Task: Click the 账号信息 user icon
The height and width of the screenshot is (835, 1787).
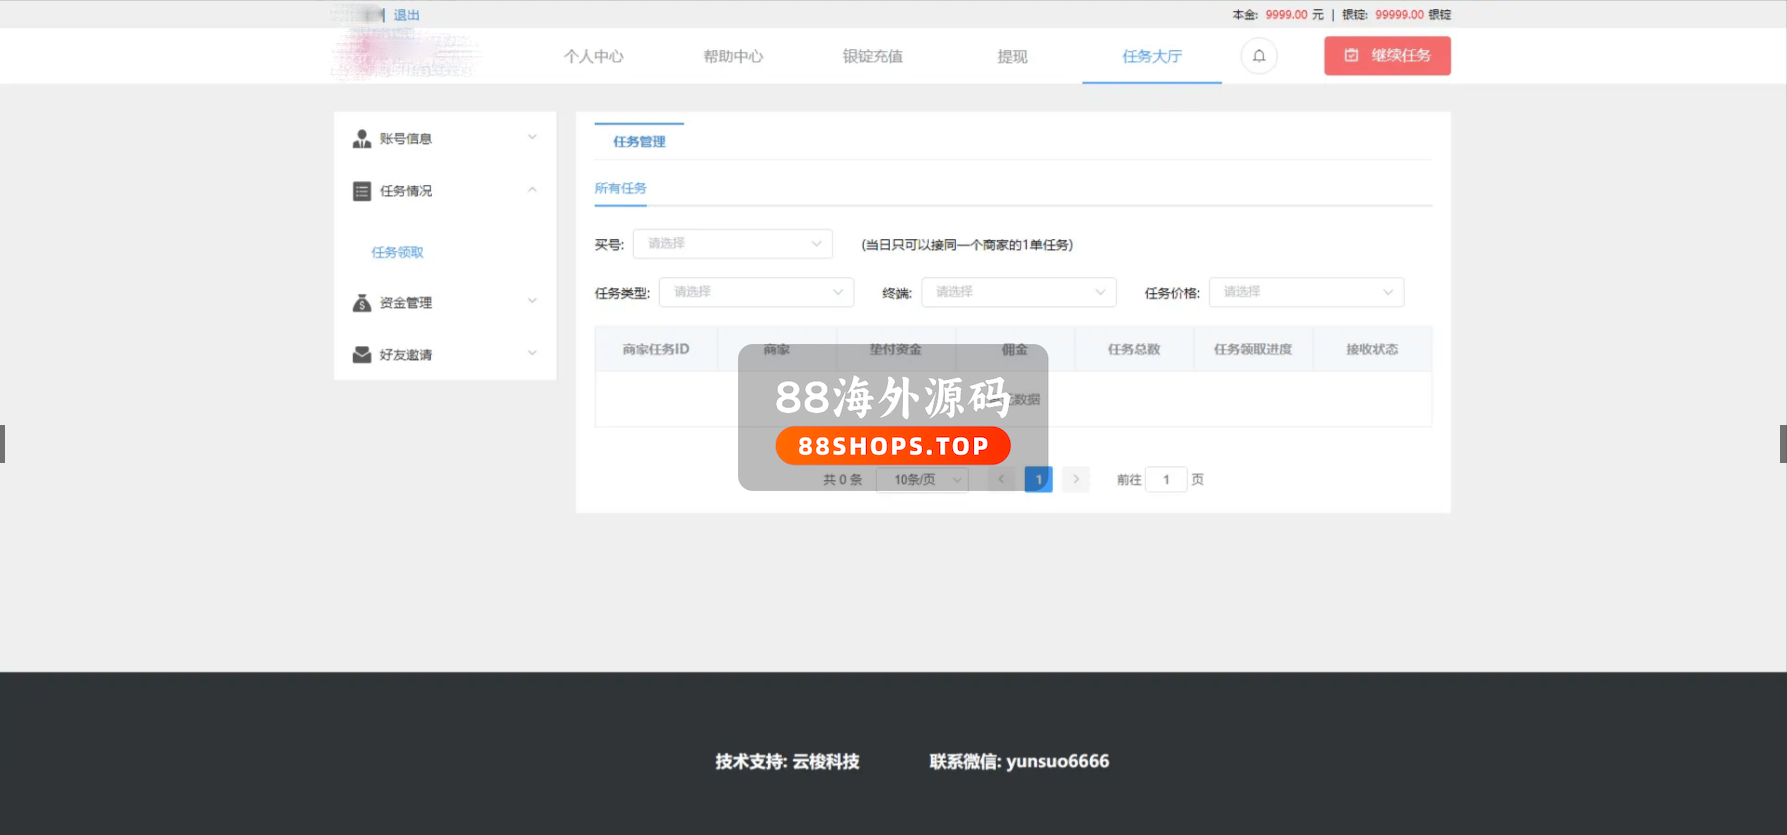Action: pyautogui.click(x=362, y=139)
